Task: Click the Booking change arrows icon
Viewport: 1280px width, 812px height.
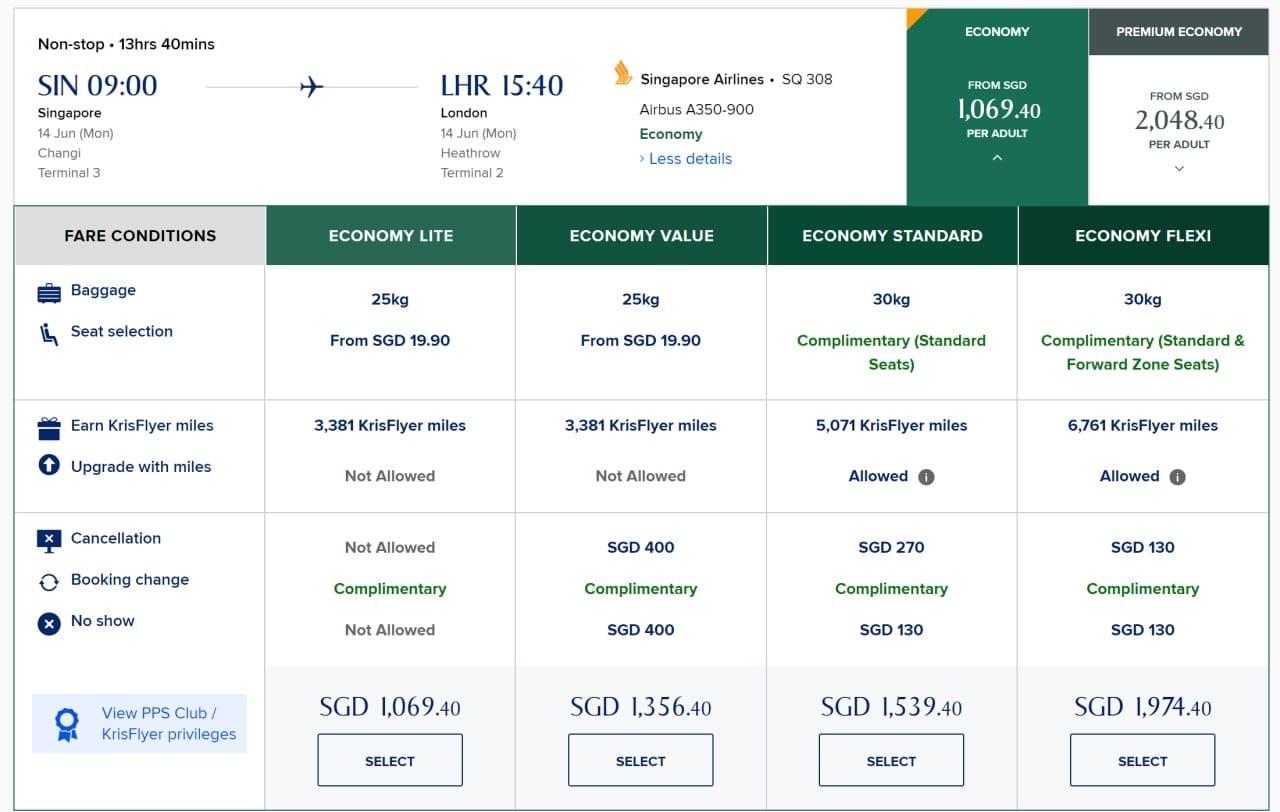Action: (x=49, y=582)
